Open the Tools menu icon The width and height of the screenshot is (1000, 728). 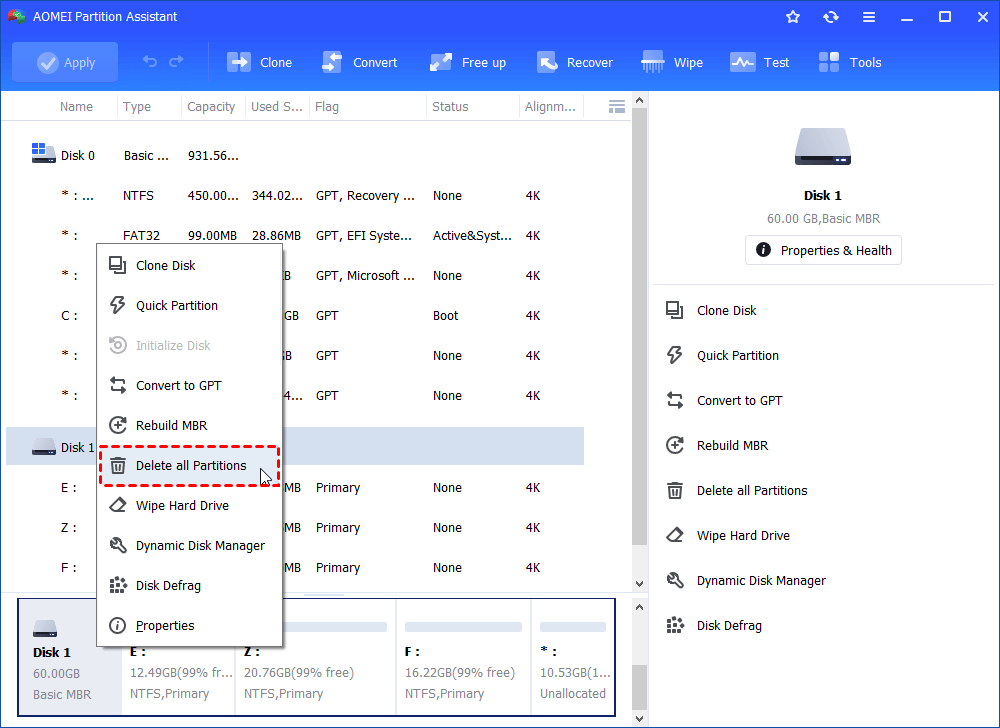point(849,61)
